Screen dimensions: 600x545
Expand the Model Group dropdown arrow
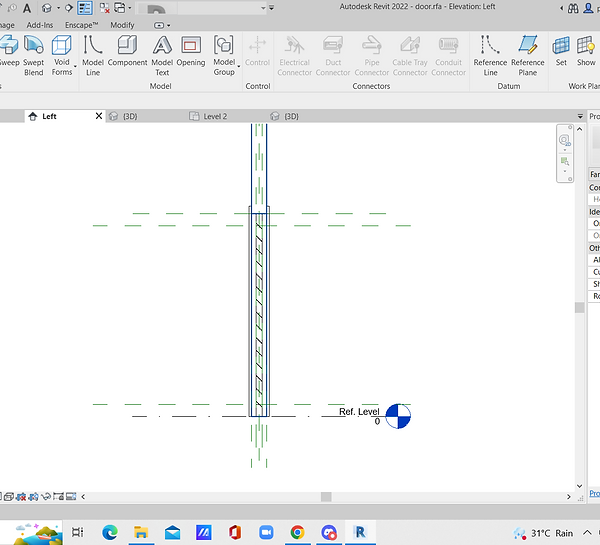point(239,67)
